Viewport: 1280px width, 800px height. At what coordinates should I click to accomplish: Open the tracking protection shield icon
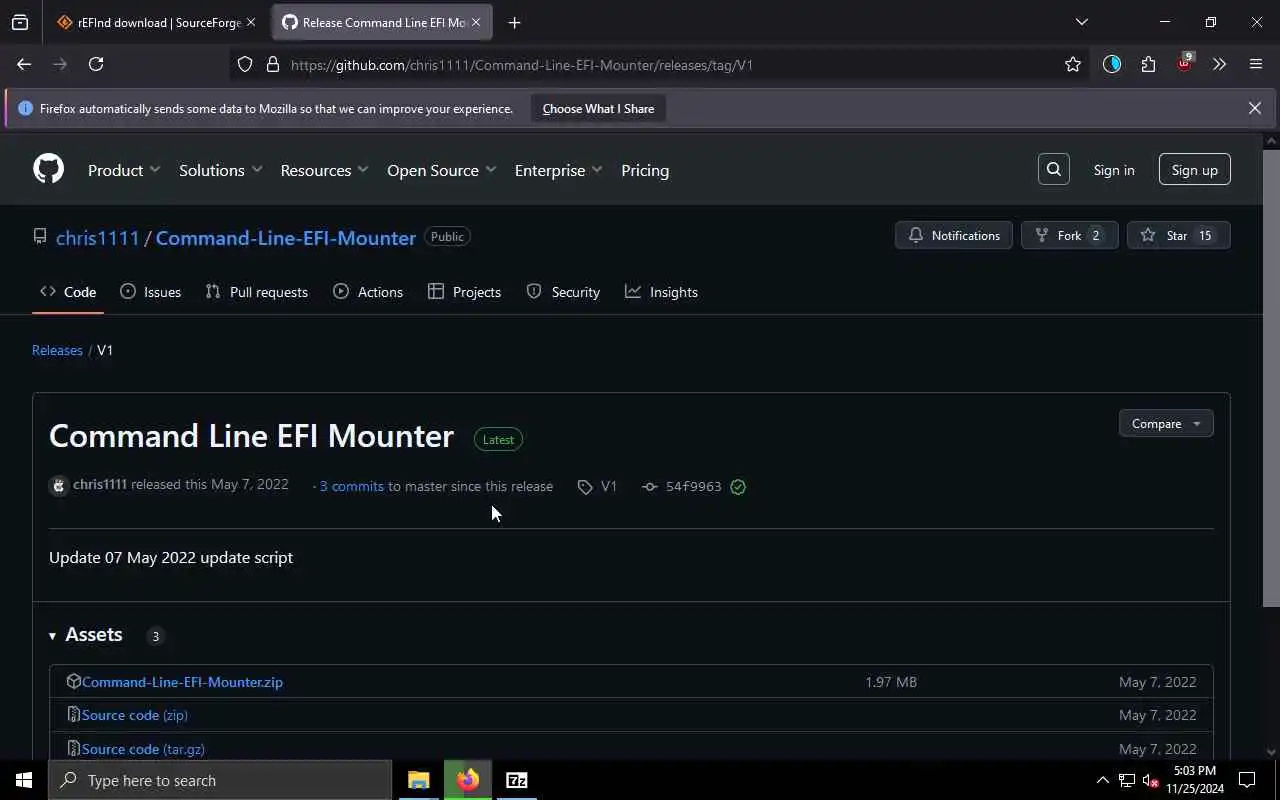tap(245, 64)
